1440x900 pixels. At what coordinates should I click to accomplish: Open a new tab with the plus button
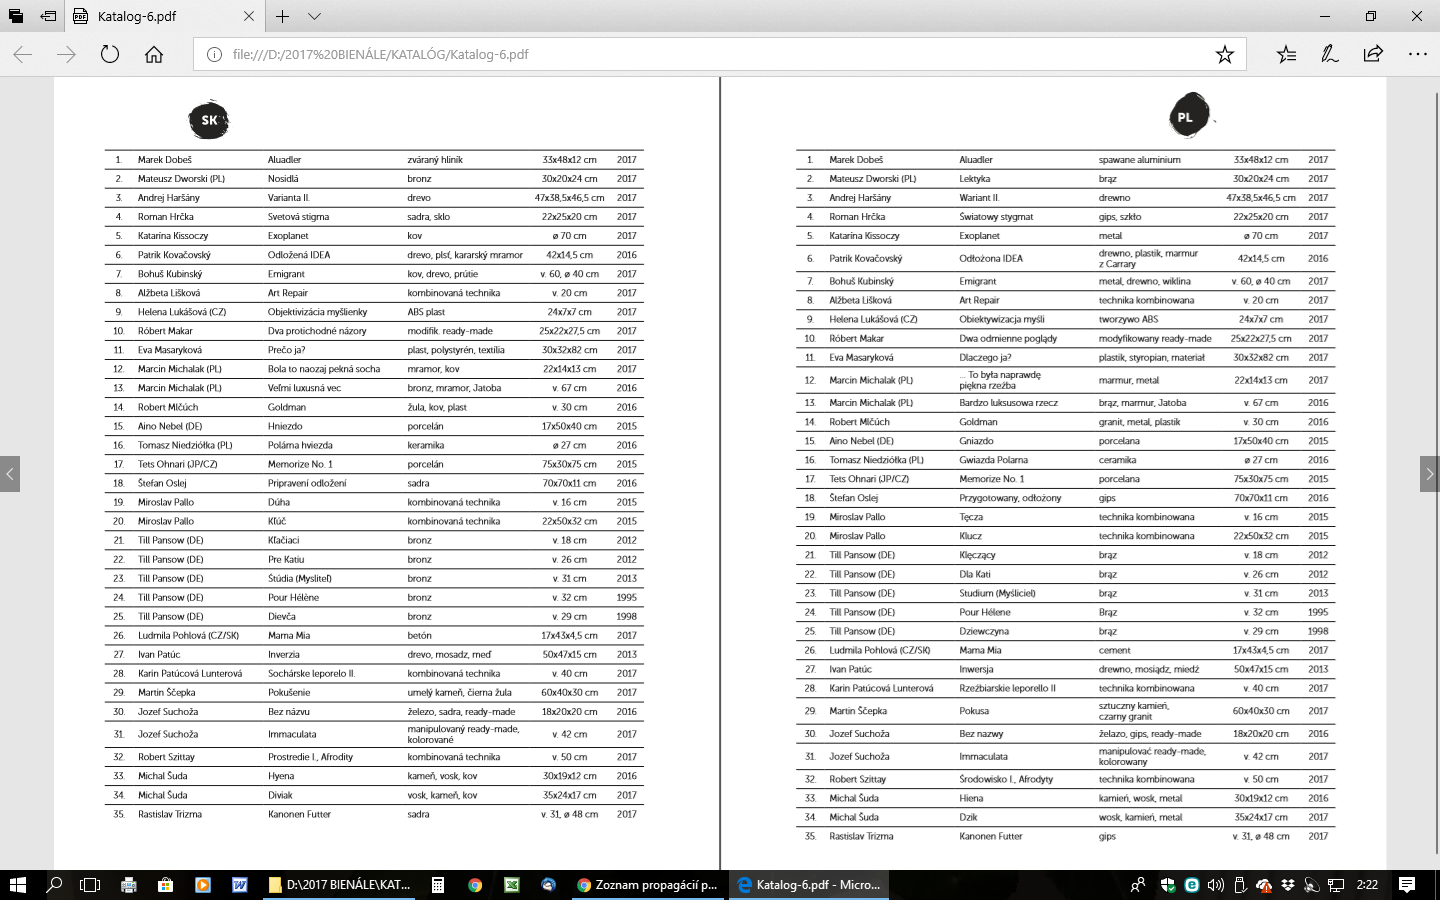[283, 16]
